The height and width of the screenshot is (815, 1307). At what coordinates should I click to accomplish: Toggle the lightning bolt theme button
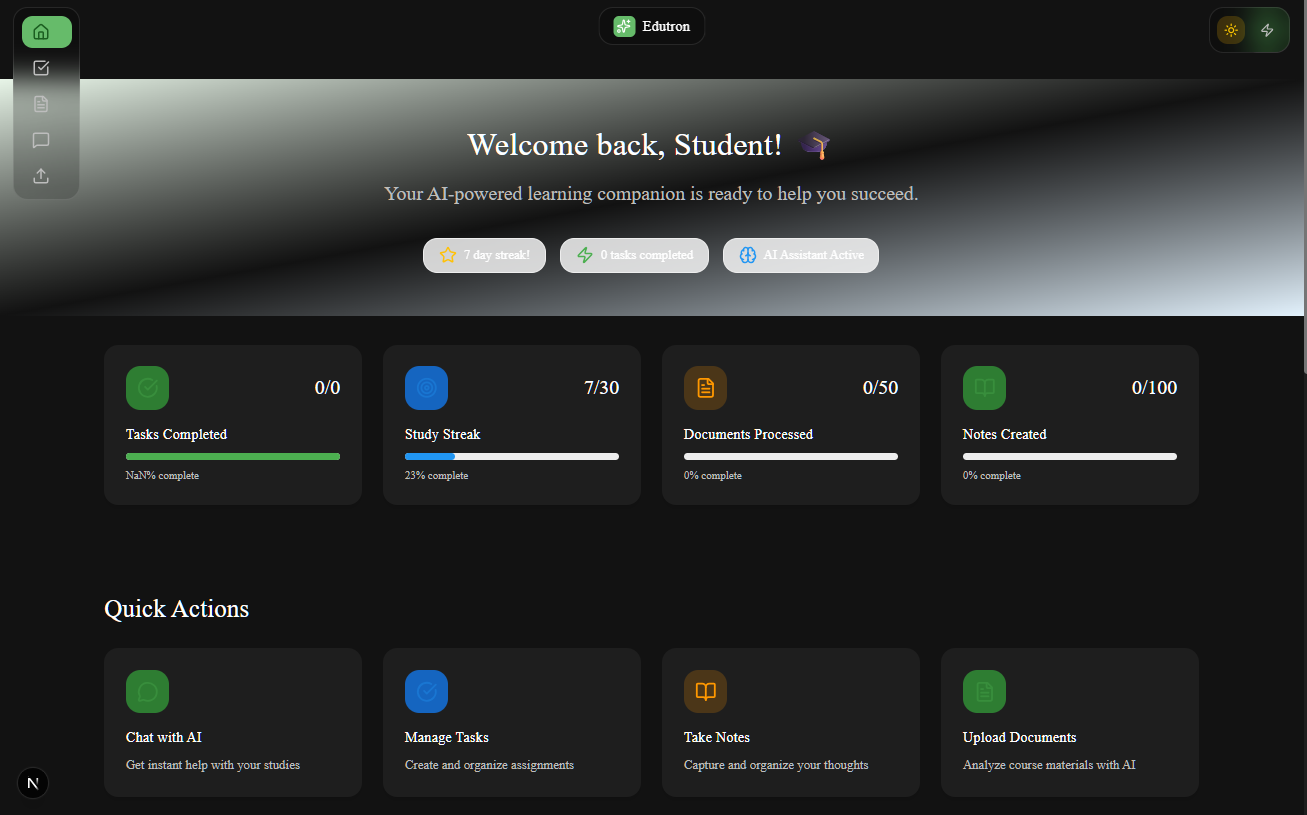click(x=1267, y=30)
